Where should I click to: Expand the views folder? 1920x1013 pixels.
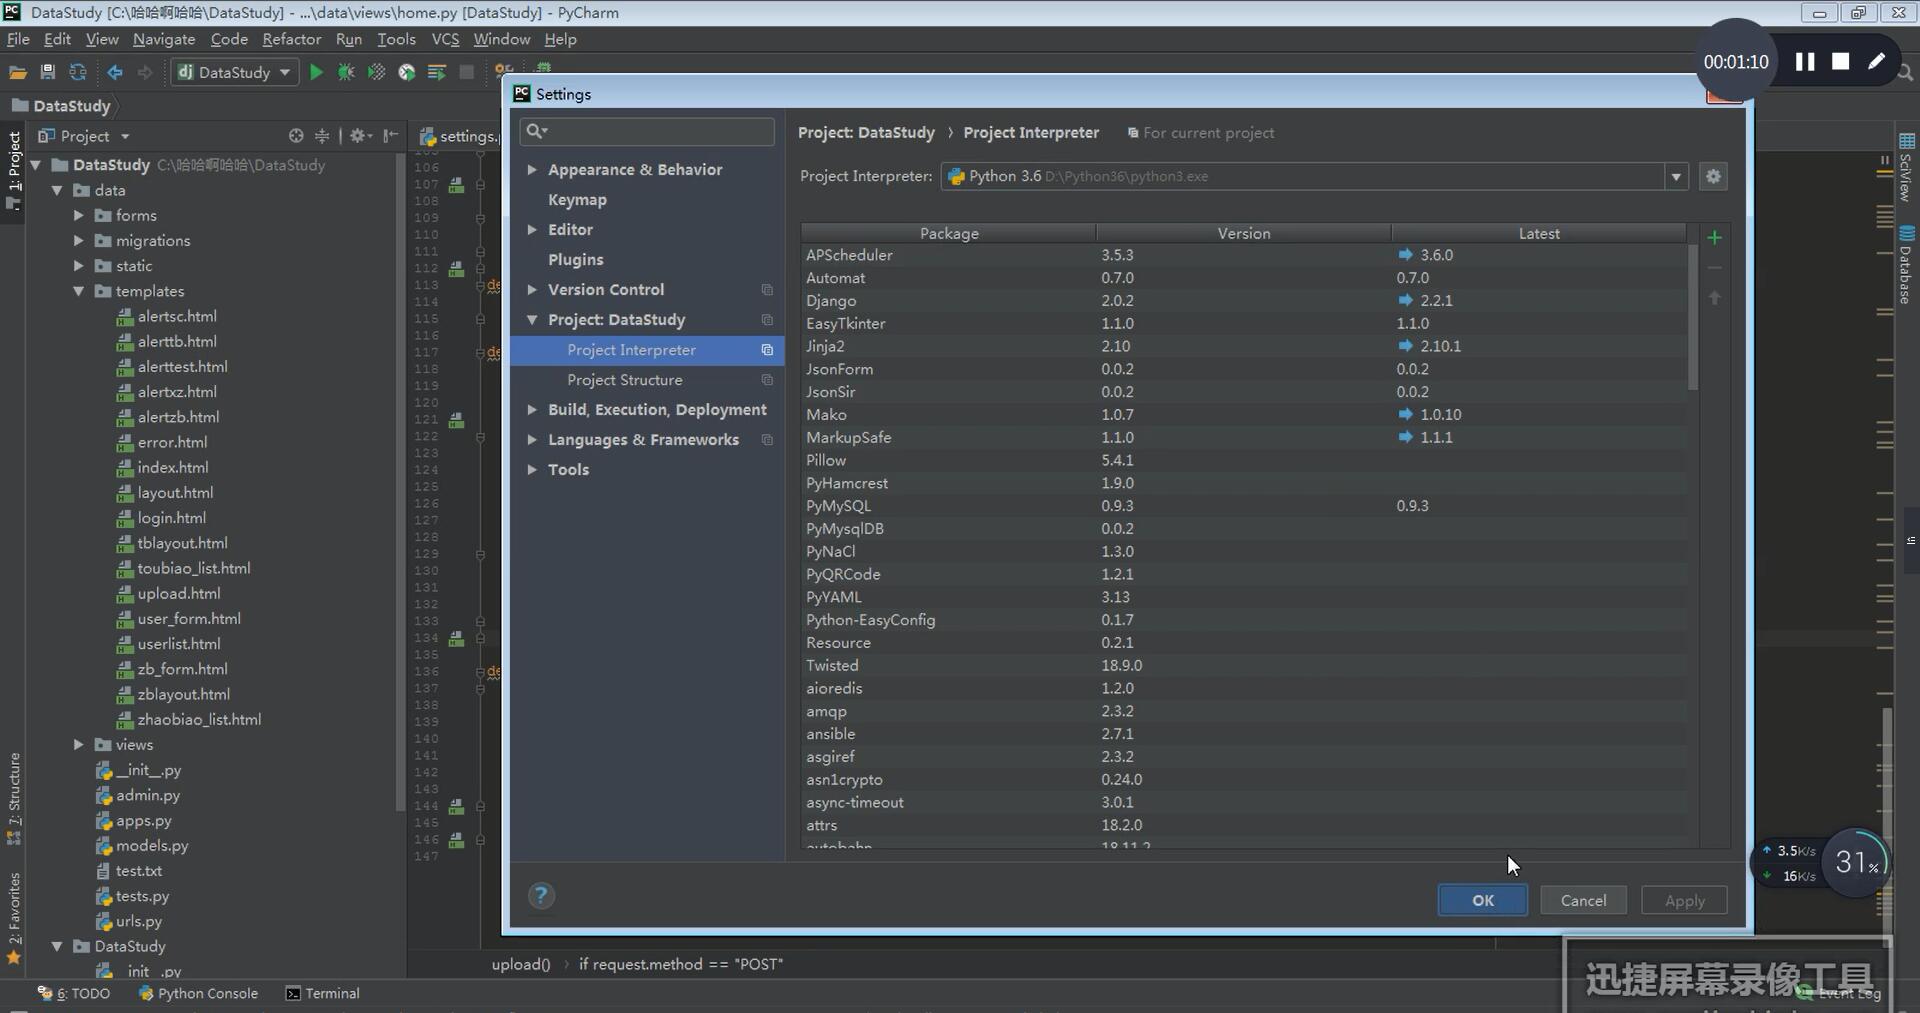[x=78, y=745]
